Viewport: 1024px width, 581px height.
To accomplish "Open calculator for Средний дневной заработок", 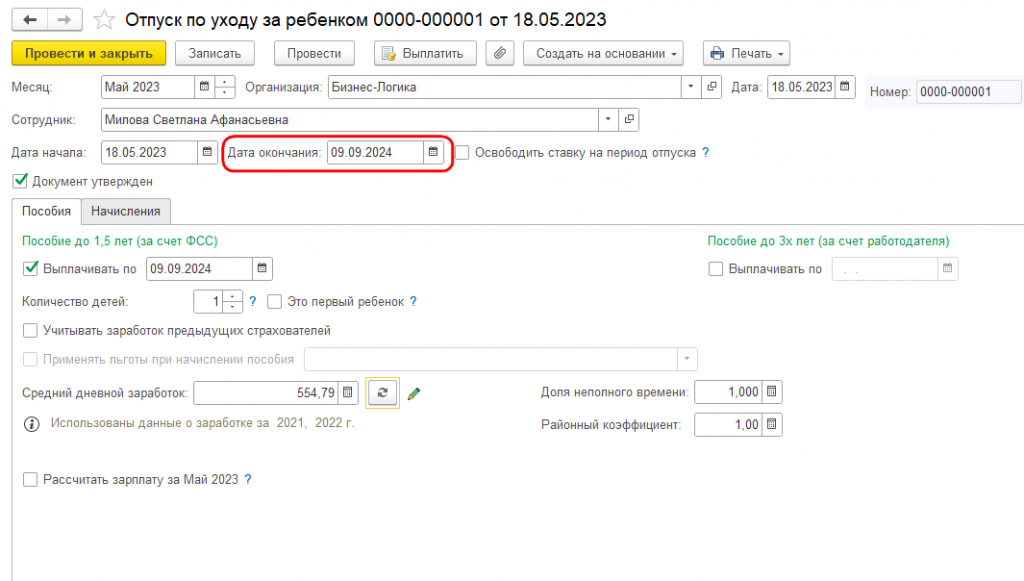I will pos(348,392).
